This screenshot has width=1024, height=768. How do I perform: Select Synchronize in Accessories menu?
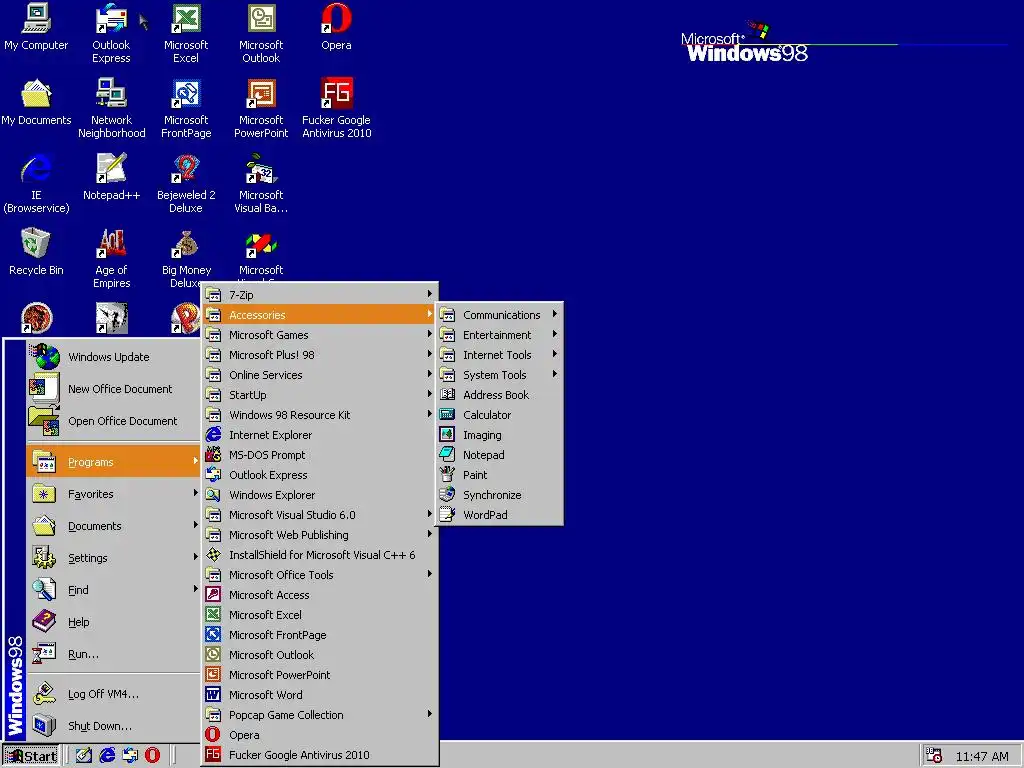click(500, 494)
